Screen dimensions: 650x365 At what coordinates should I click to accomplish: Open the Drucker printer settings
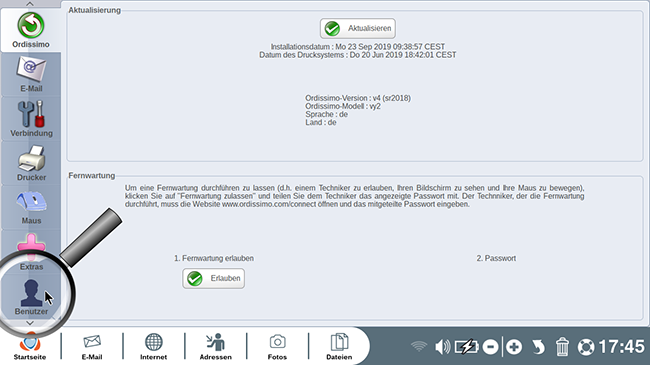point(31,163)
